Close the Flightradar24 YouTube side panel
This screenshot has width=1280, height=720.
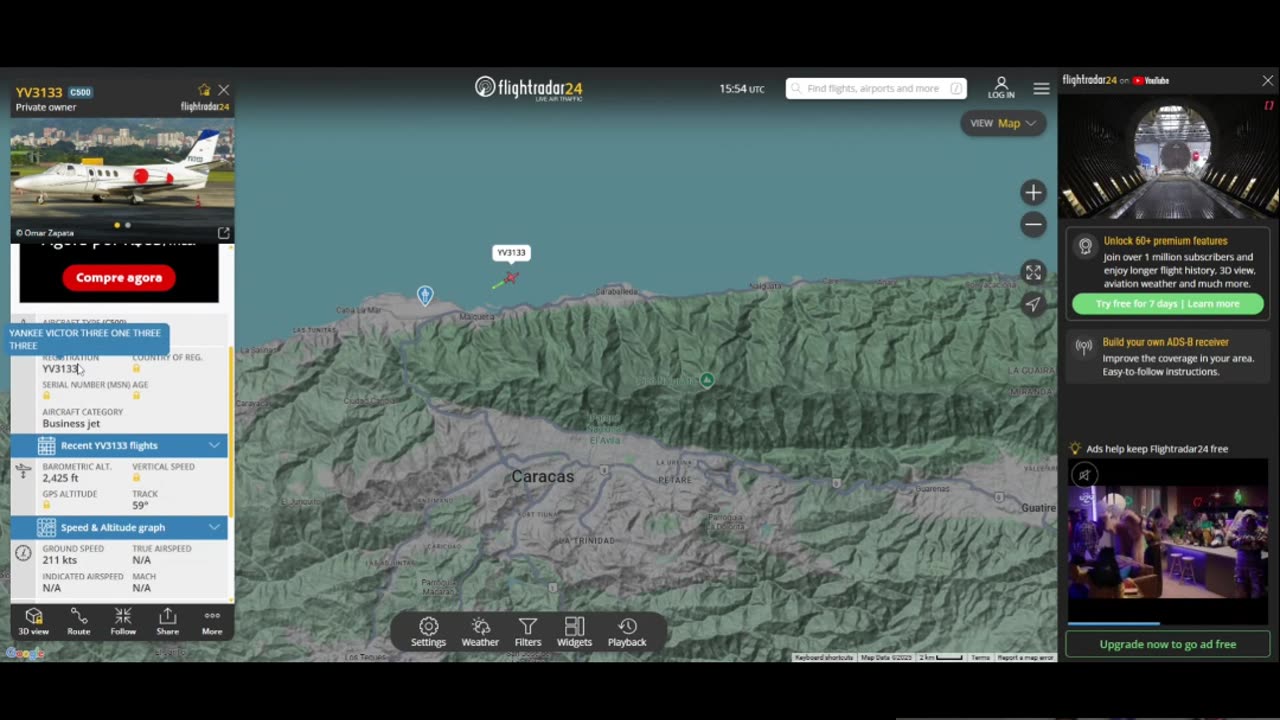coord(1268,80)
